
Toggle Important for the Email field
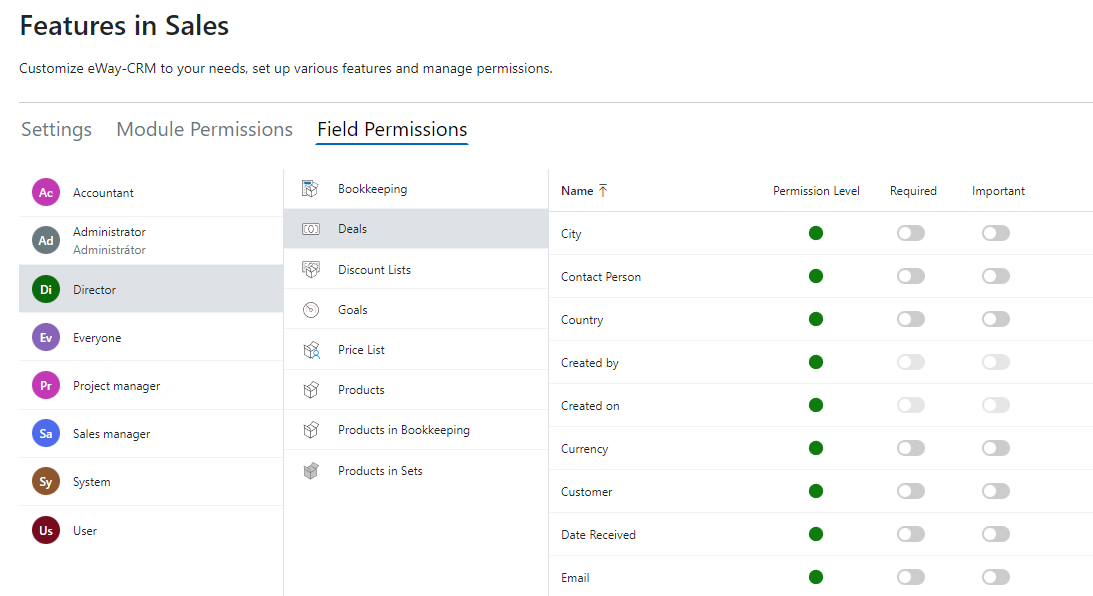pyautogui.click(x=996, y=577)
